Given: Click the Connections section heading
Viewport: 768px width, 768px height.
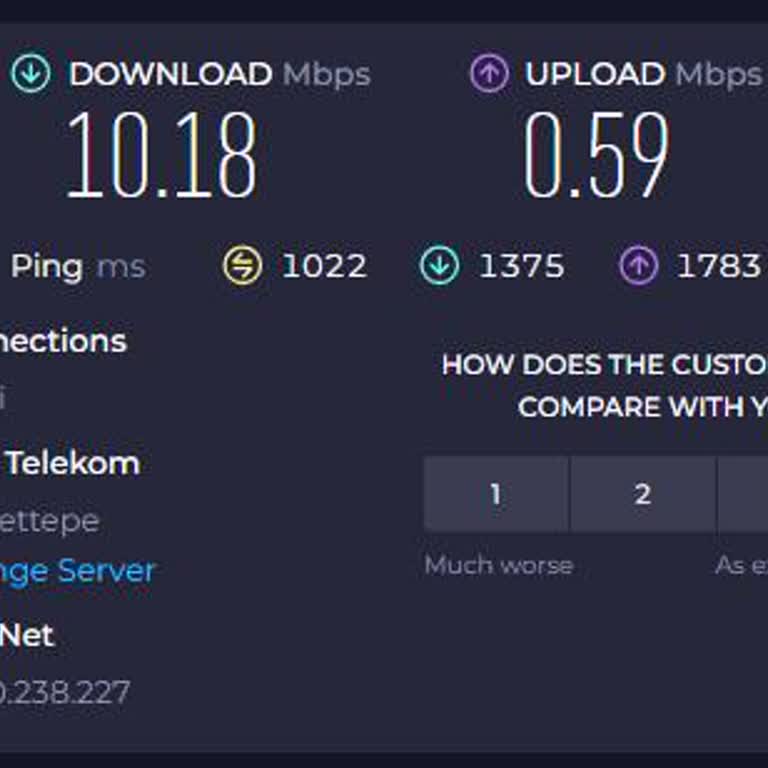Looking at the screenshot, I should coord(64,341).
